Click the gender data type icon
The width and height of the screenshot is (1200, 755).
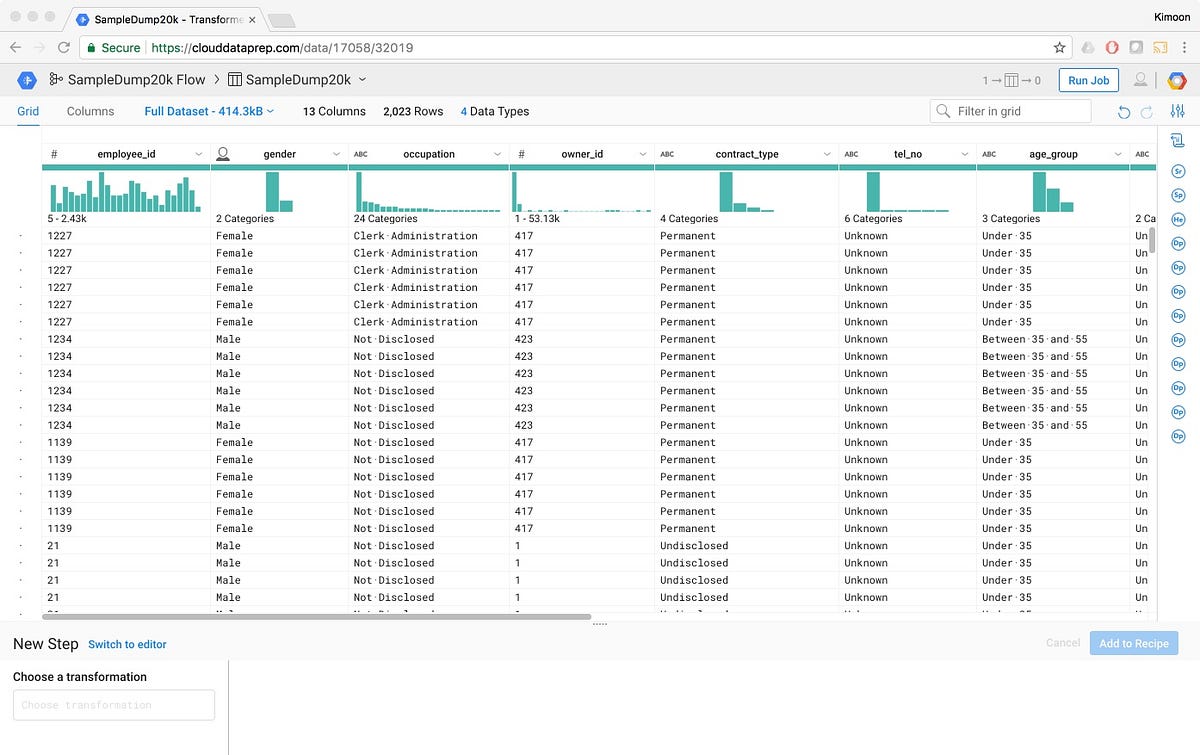224,154
